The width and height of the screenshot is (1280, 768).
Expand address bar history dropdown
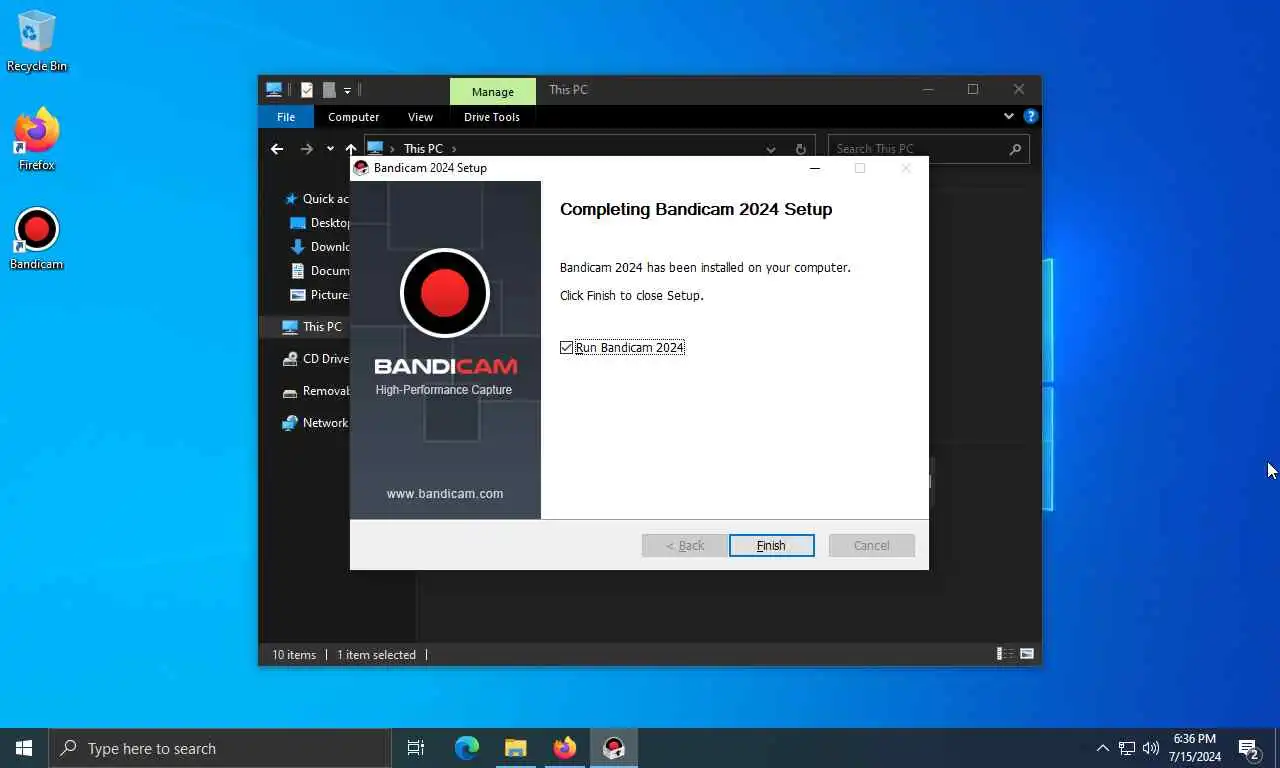[771, 149]
